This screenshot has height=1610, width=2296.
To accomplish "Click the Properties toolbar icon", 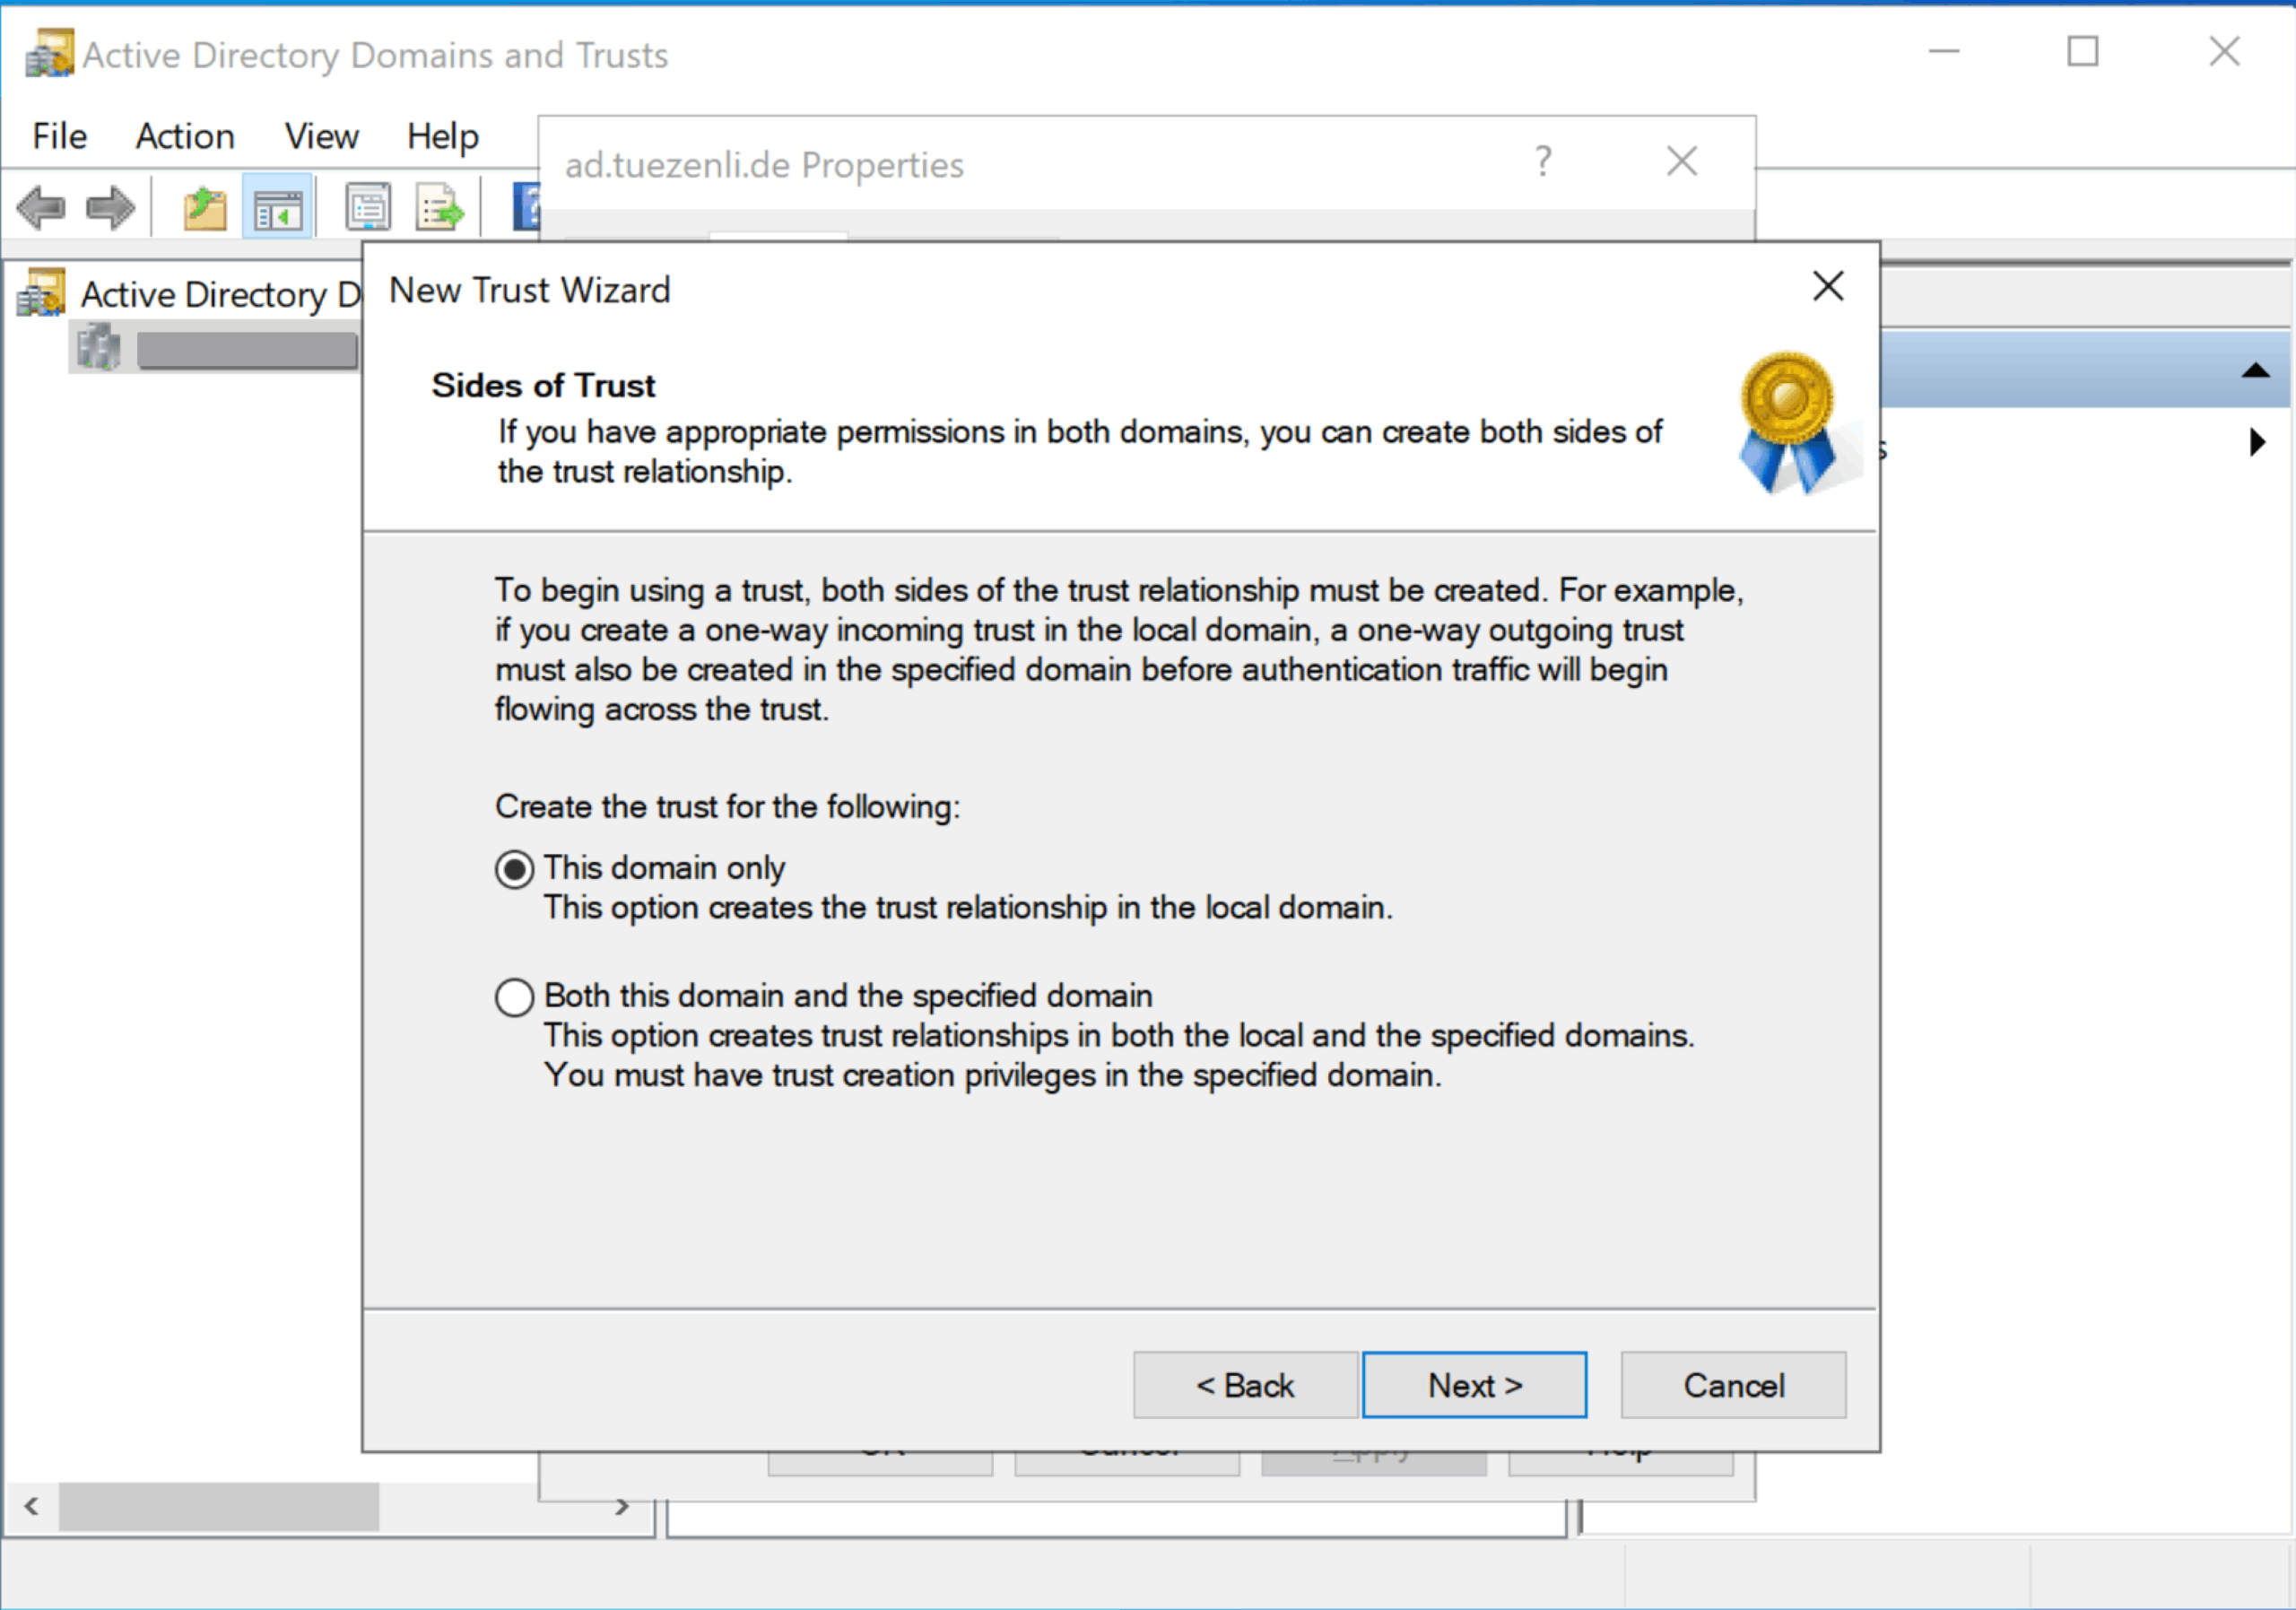I will (368, 208).
